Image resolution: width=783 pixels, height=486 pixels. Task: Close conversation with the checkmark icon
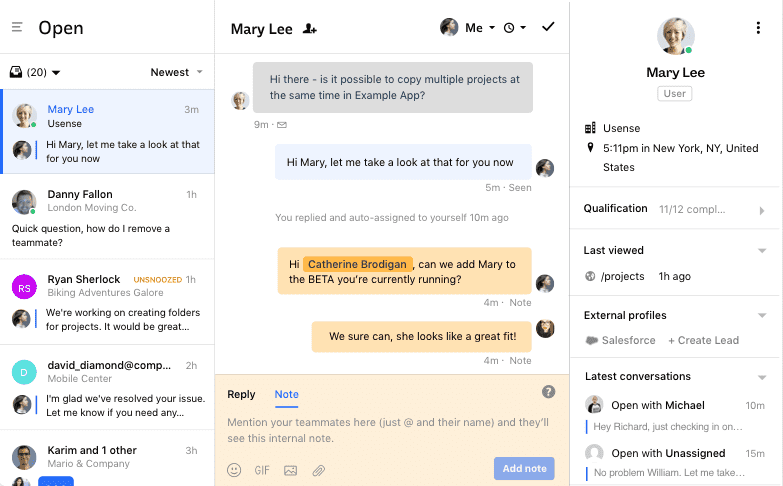[548, 27]
